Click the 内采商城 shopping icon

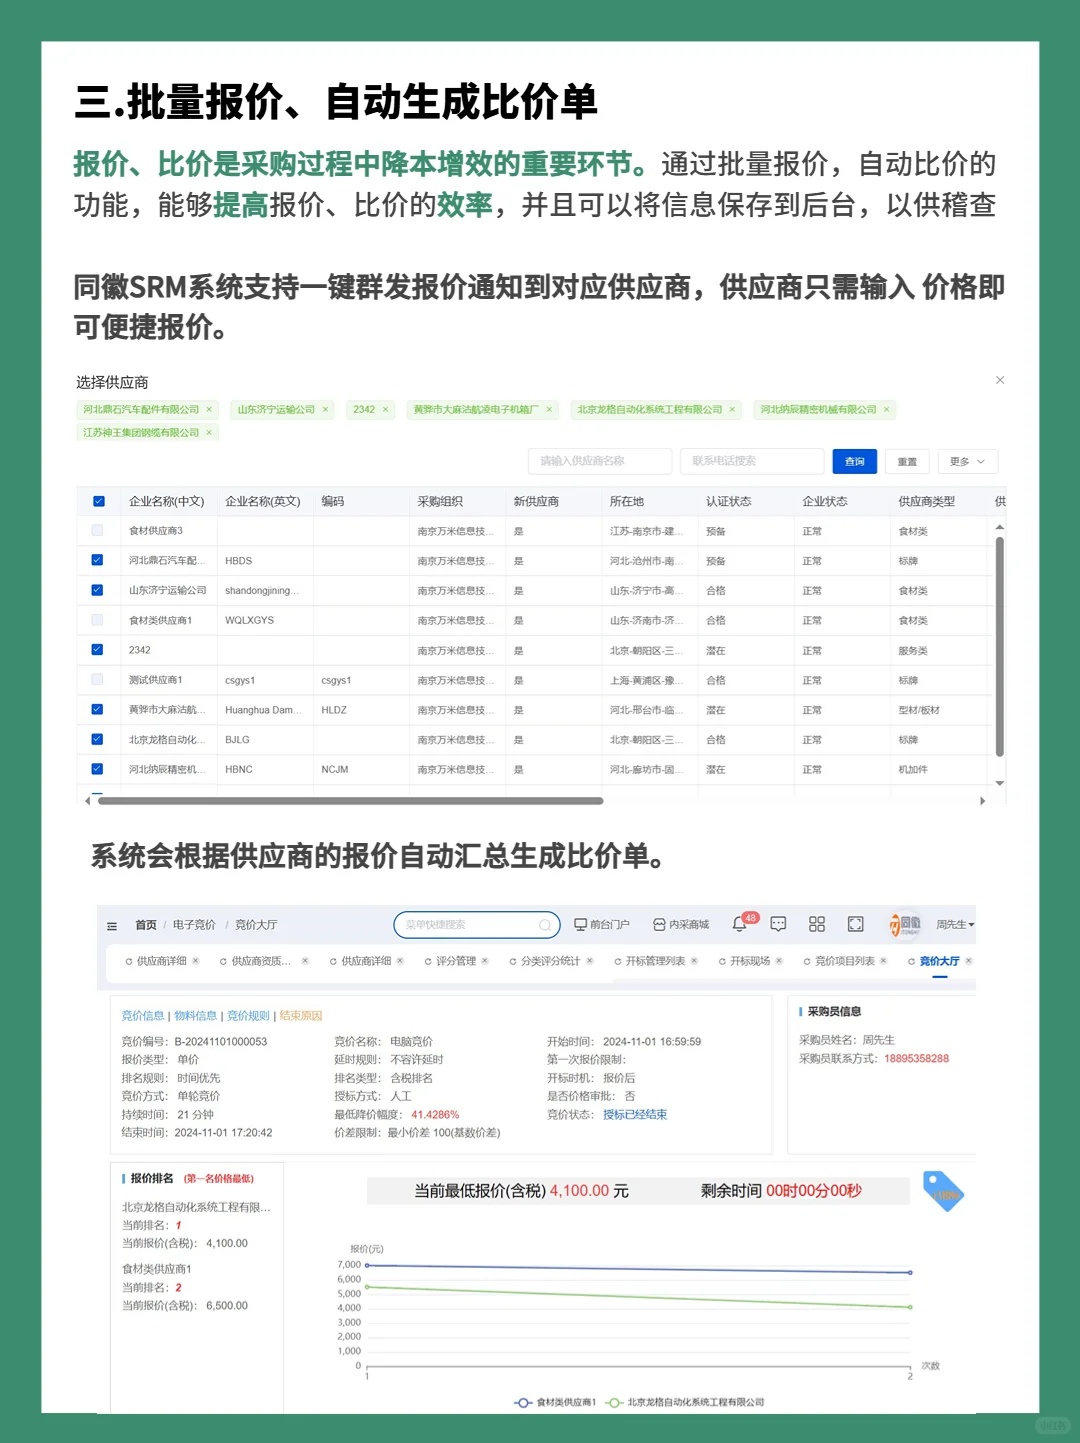point(658,923)
